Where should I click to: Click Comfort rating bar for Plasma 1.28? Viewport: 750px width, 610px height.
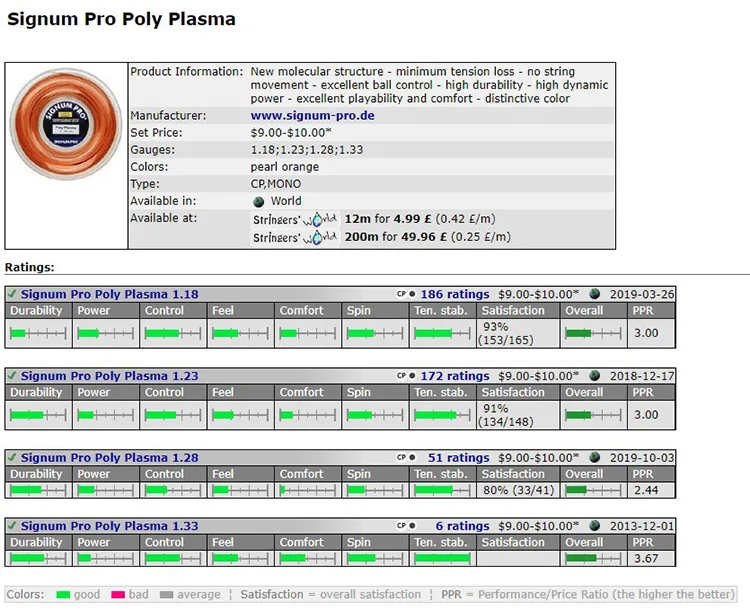(308, 490)
